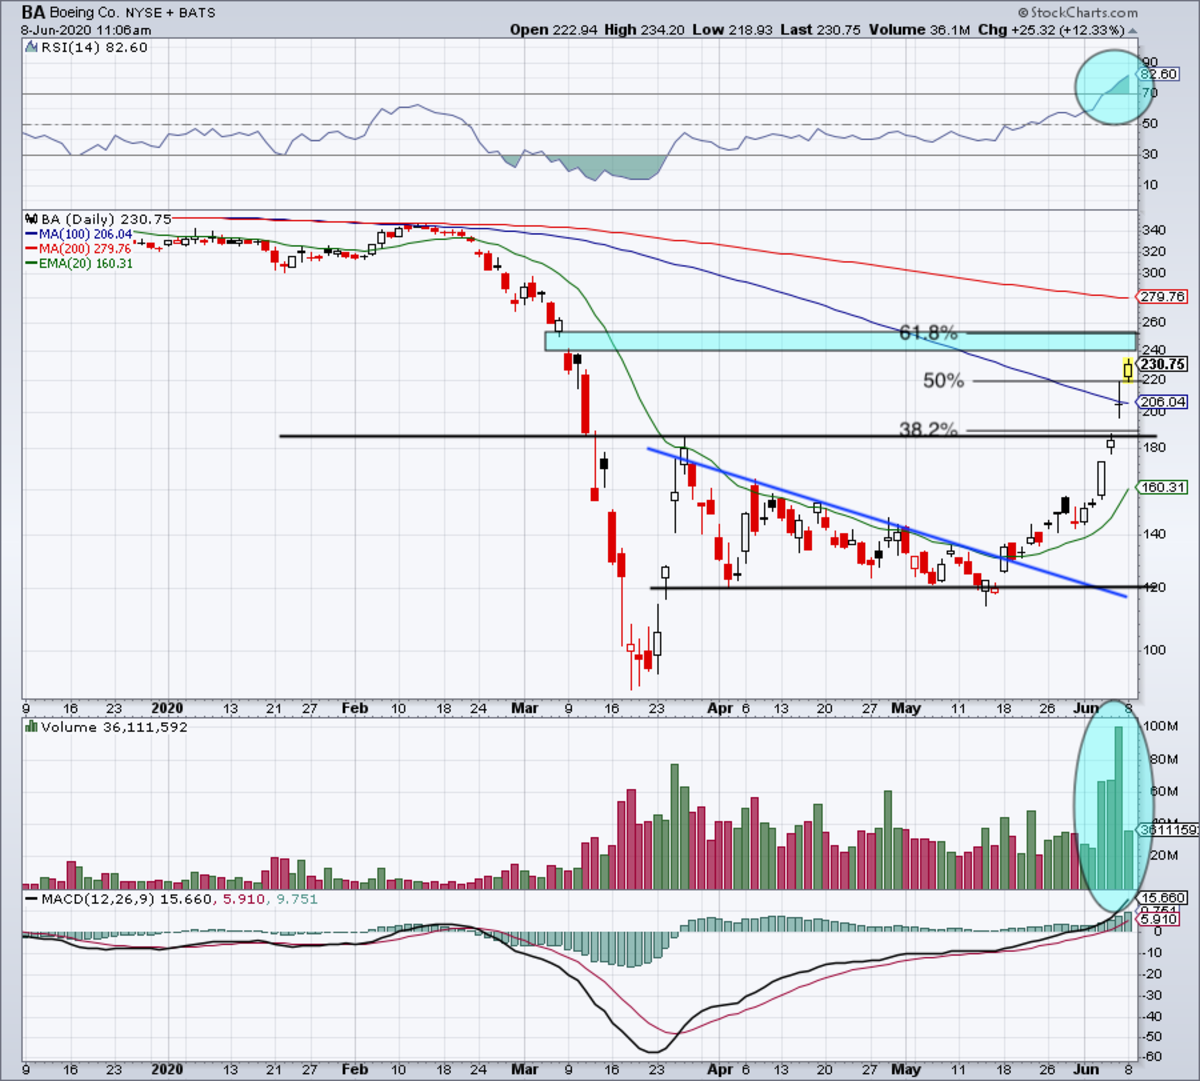This screenshot has width=1200, height=1081.
Task: Click the EMA(20) 160.31 legend entry
Action: (78, 264)
